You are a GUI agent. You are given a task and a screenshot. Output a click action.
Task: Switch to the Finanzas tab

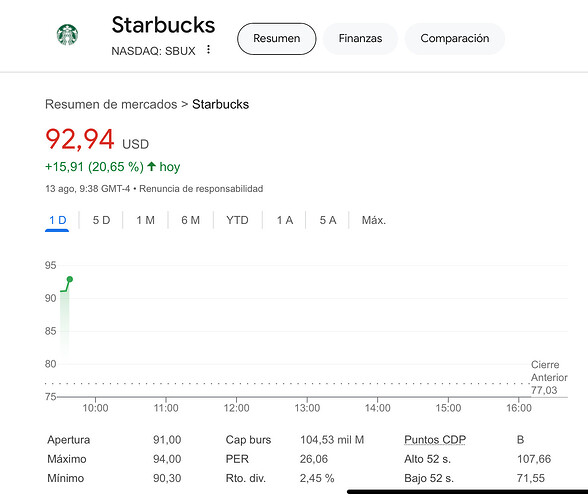(360, 39)
